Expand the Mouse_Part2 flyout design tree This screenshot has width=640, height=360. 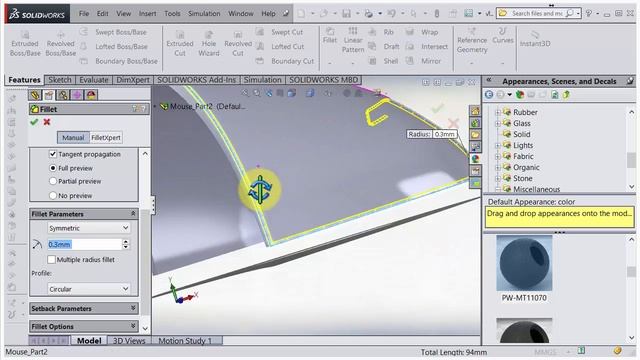point(155,107)
